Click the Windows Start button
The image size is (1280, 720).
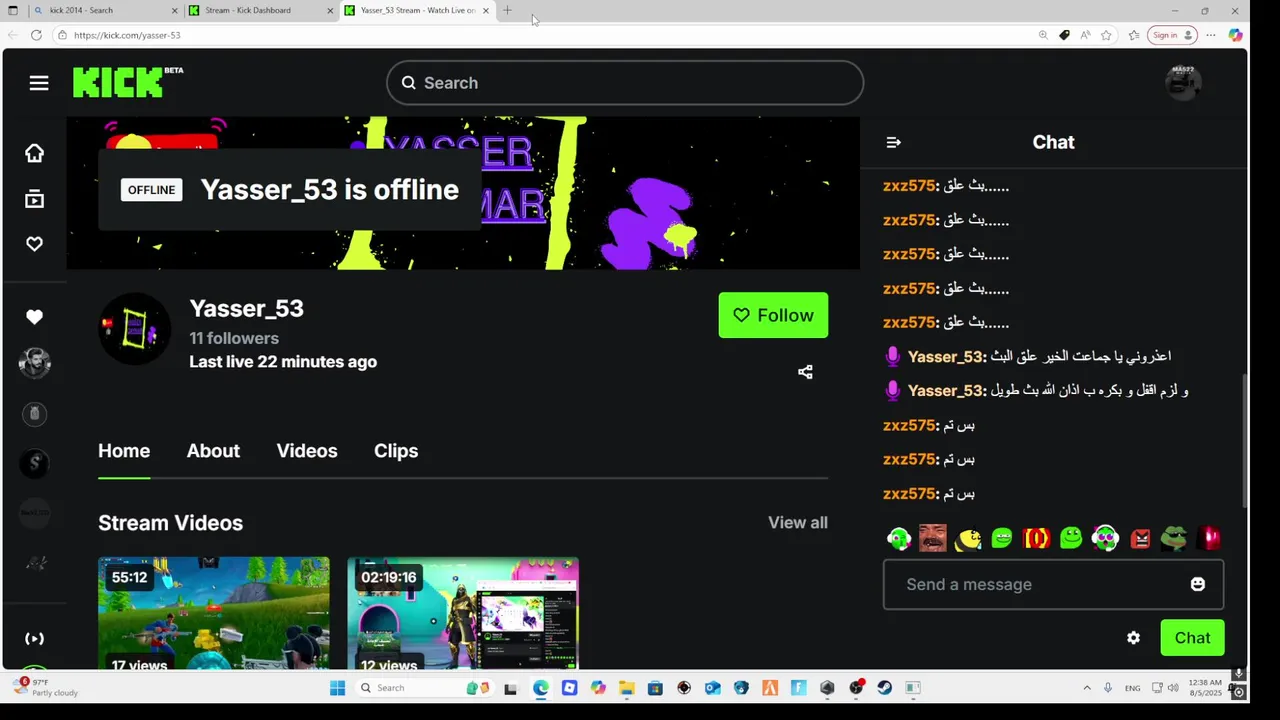click(337, 688)
